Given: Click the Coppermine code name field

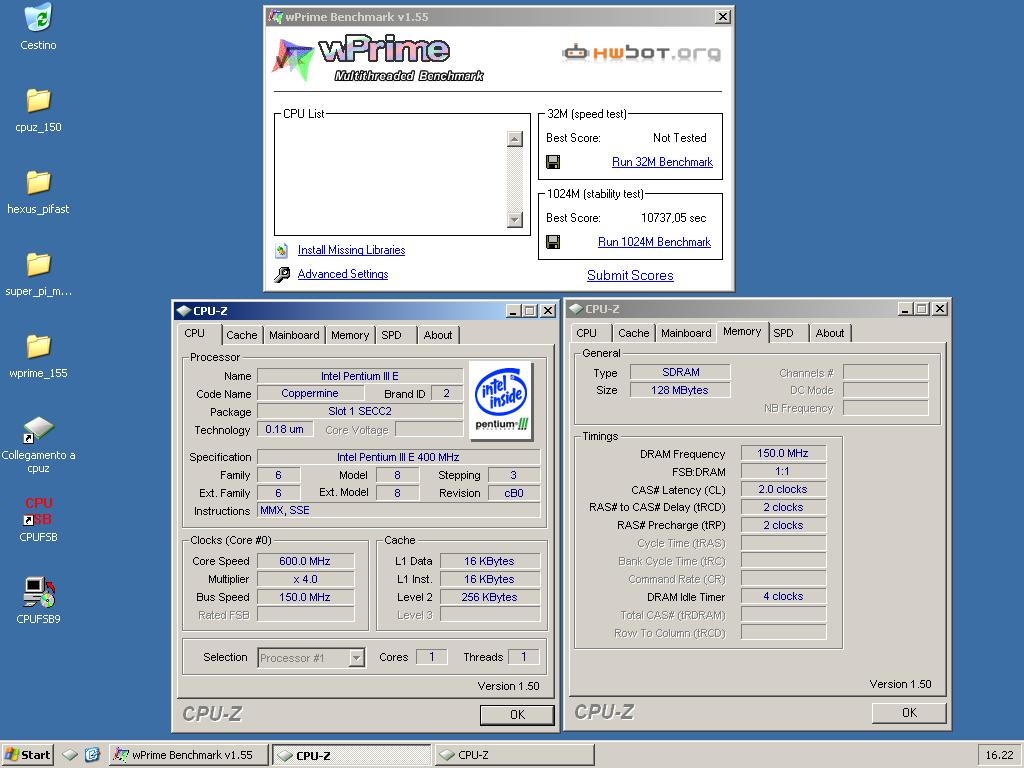Looking at the screenshot, I should (310, 393).
